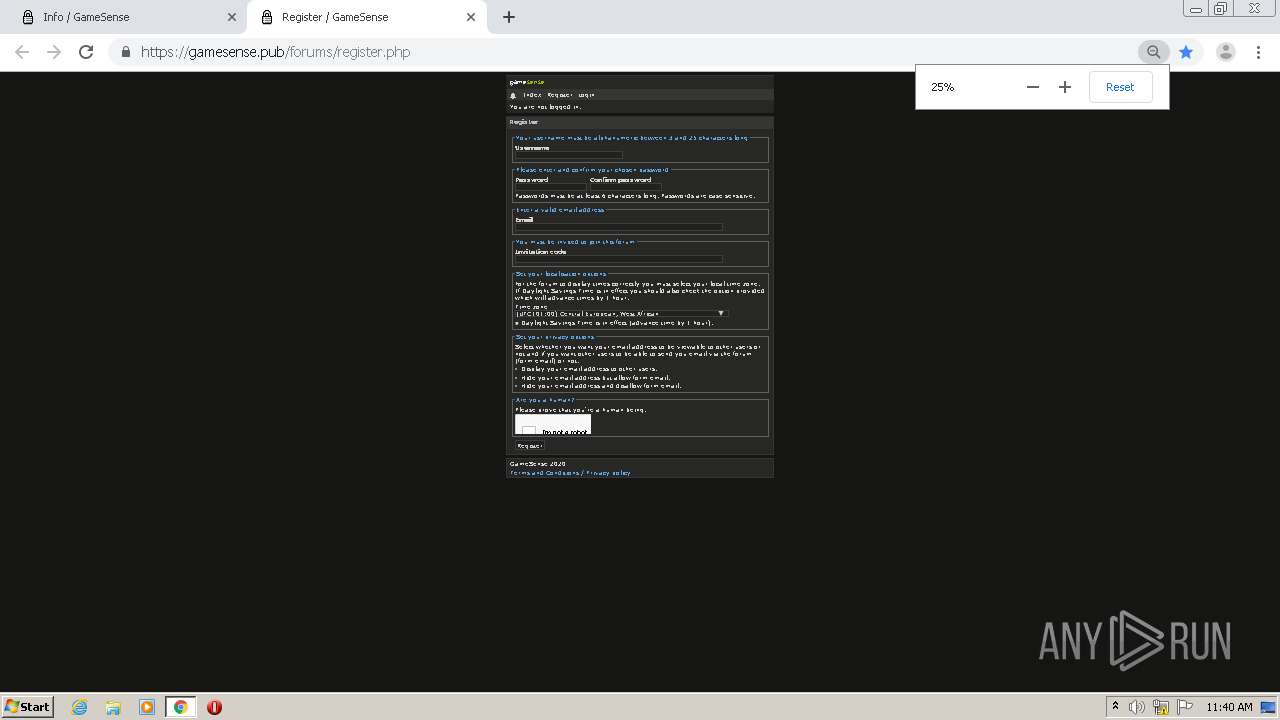Click the gamesense logo text
Viewport: 1280px width, 720px height.
[x=526, y=82]
